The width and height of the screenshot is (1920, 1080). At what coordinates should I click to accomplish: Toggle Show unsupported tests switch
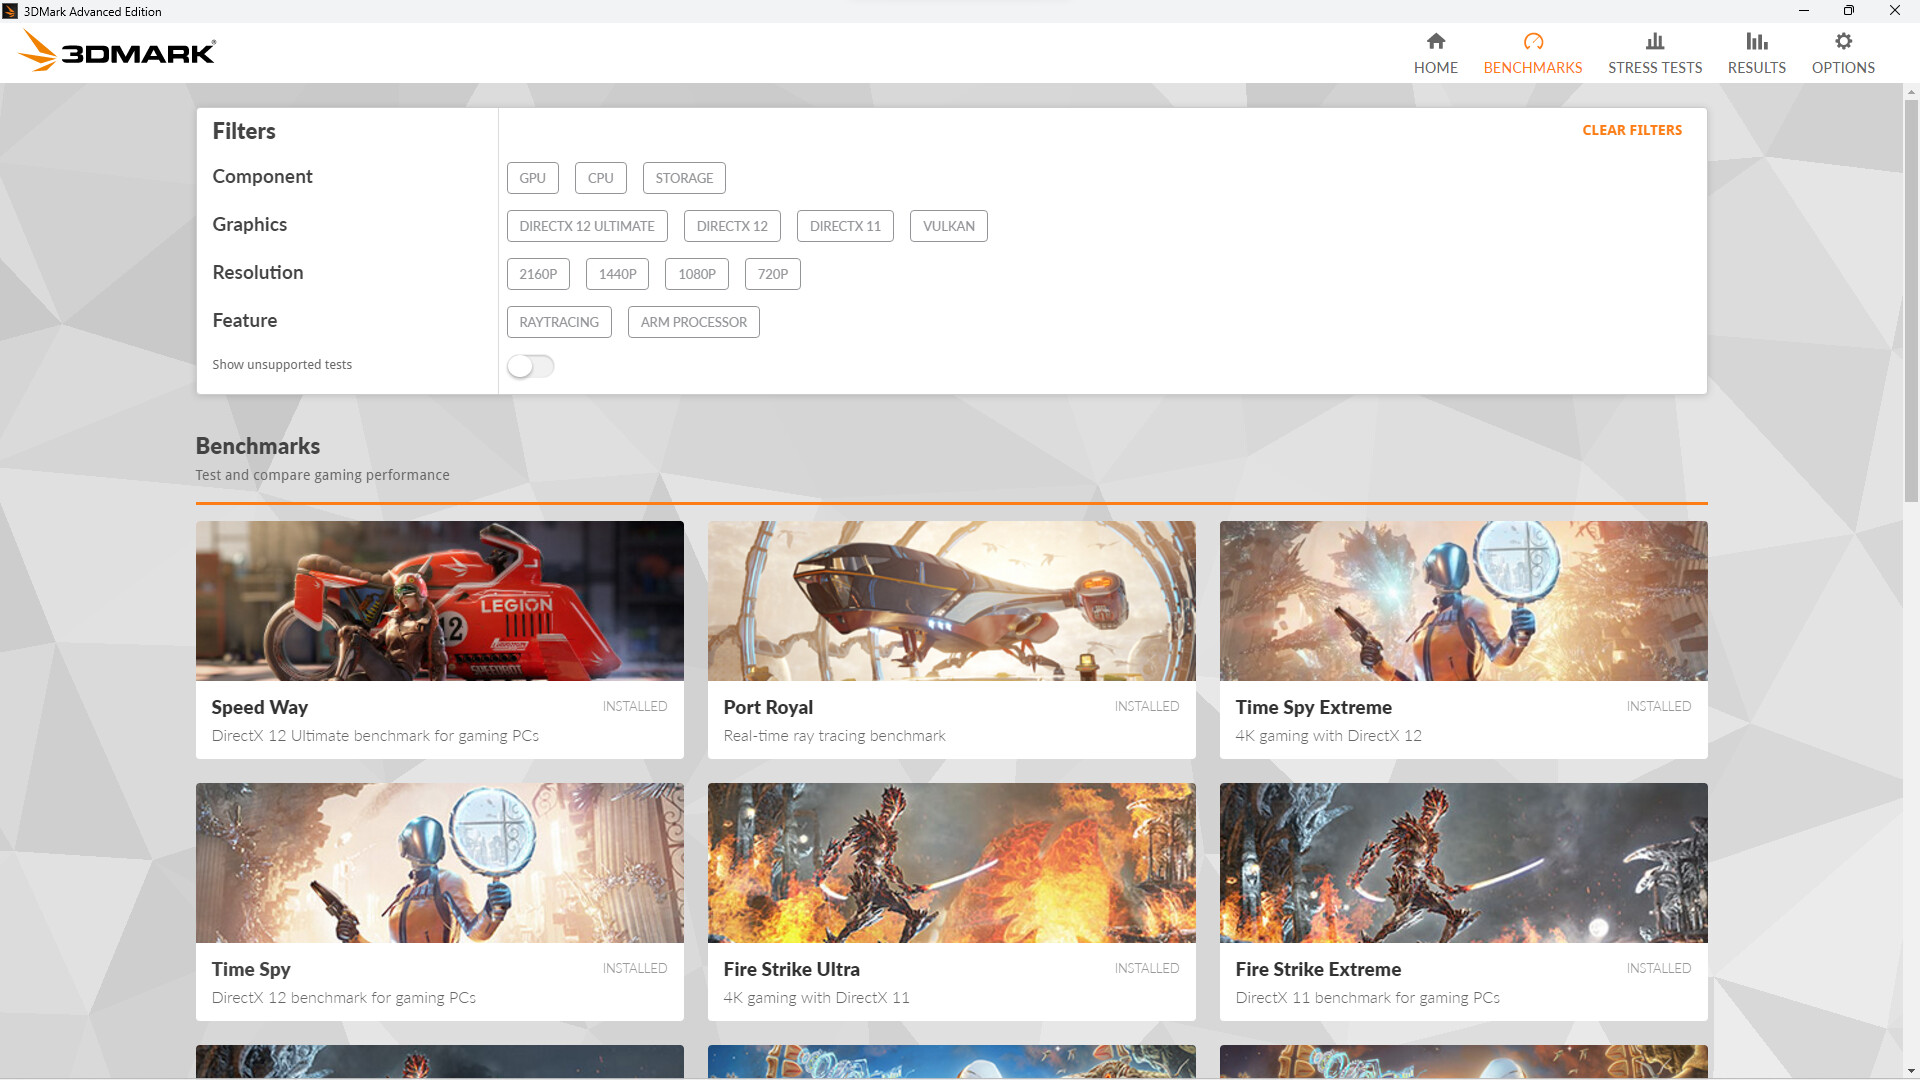[530, 367]
